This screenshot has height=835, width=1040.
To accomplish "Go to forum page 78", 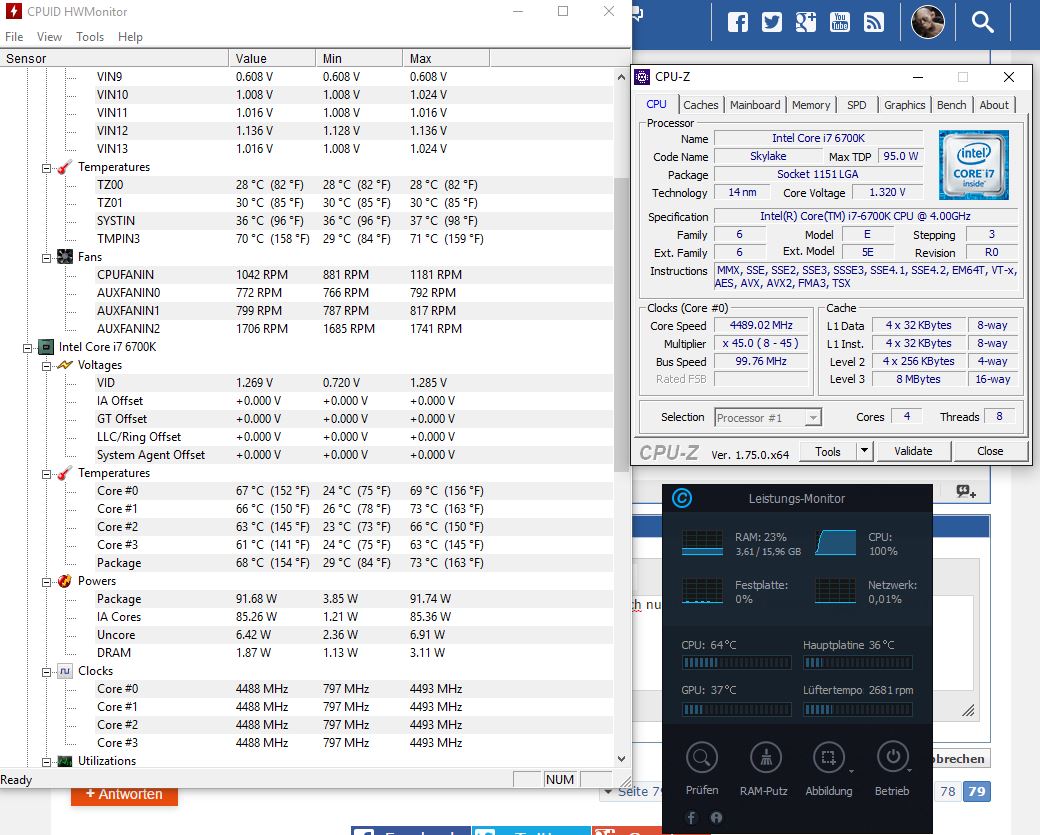I will pos(948,791).
